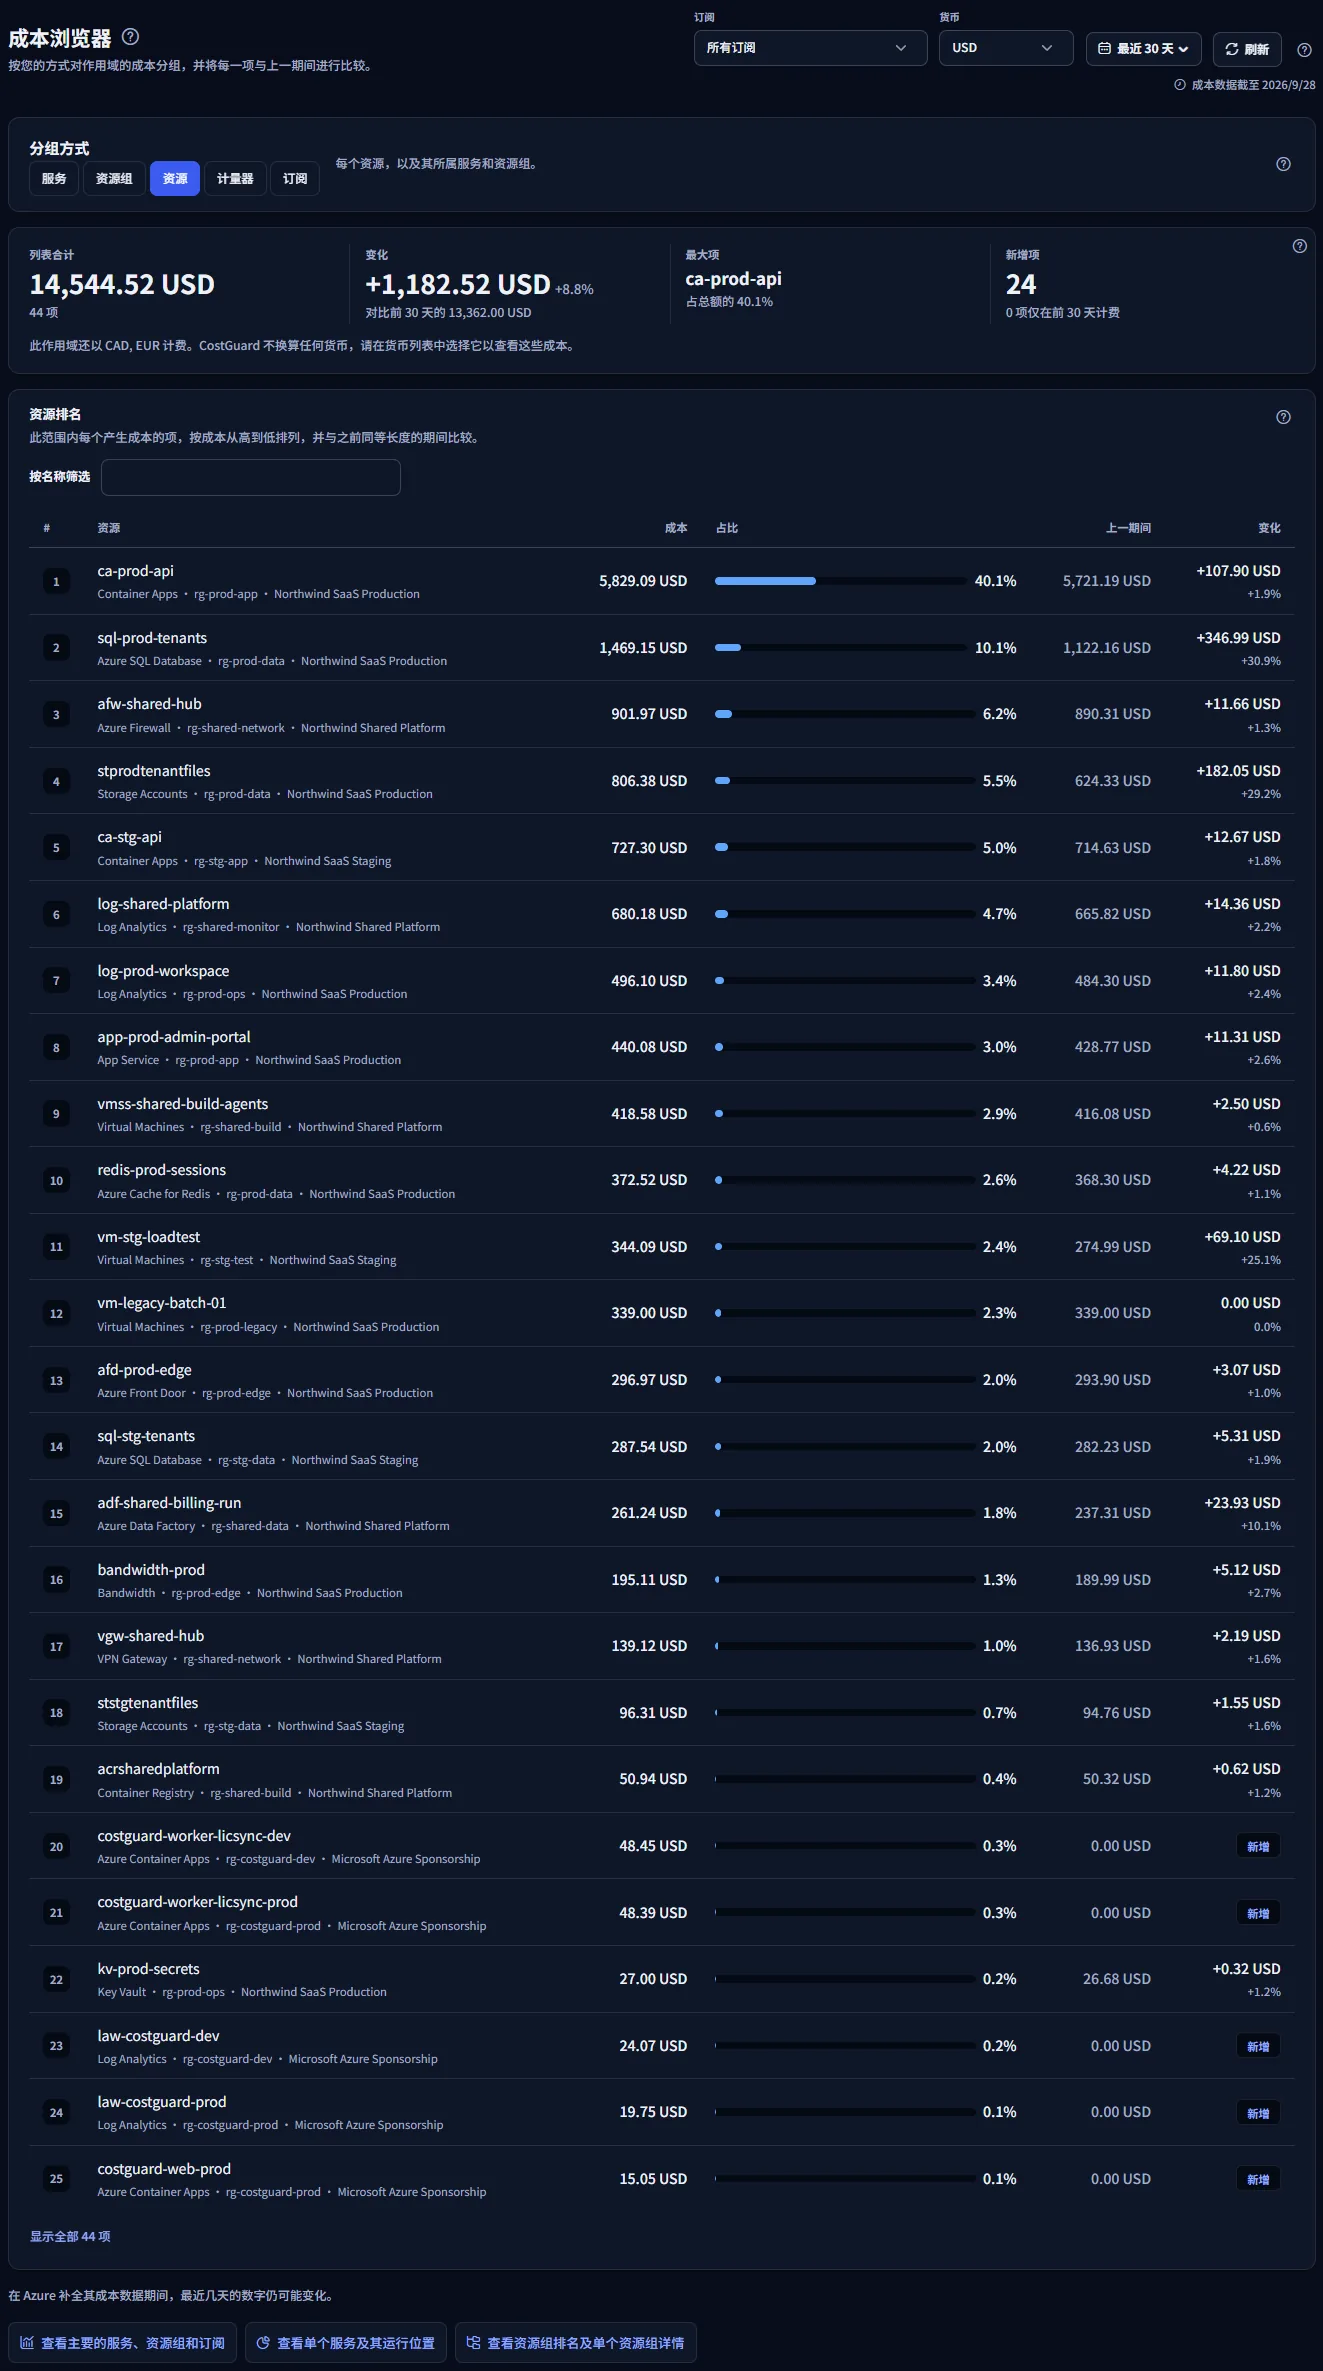The image size is (1323, 2371).
Task: Click the 最大项 ca-prod-api summary text
Action: pos(733,279)
